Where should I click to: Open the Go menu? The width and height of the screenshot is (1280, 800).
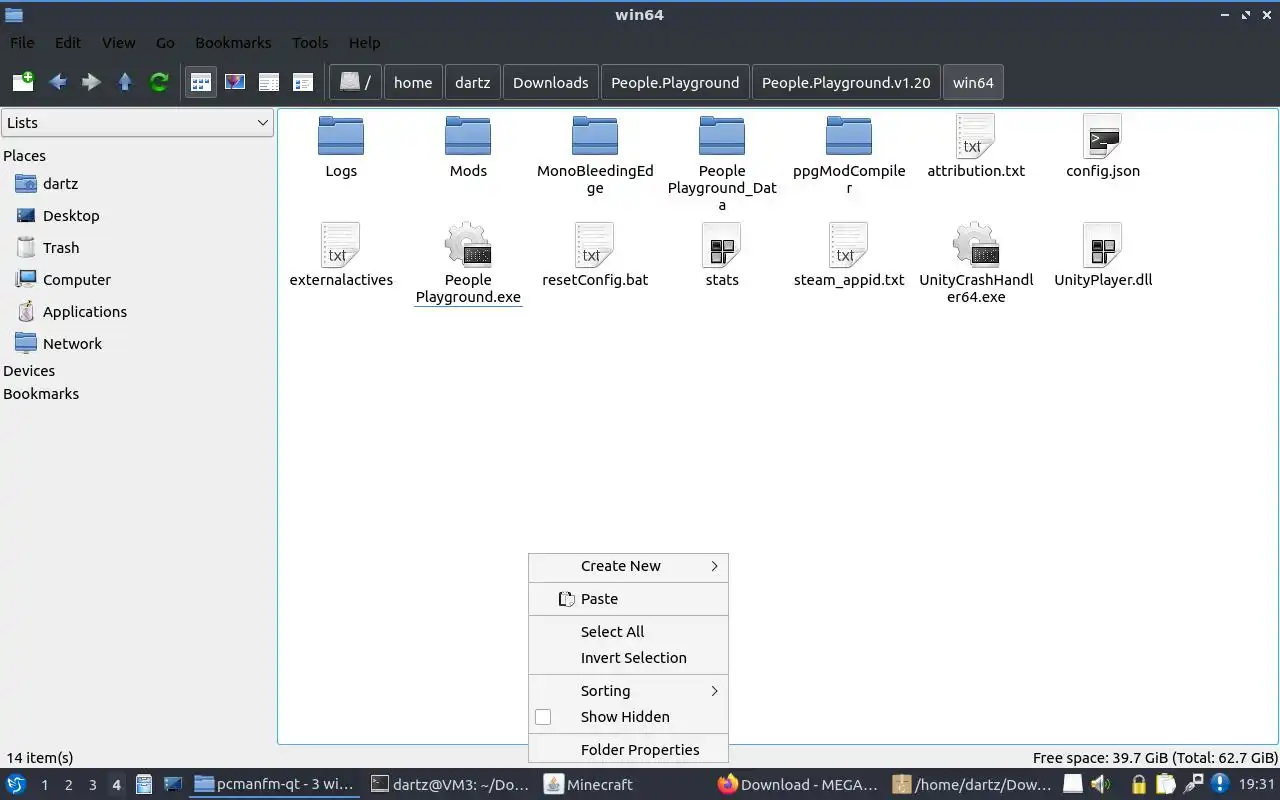pos(165,43)
